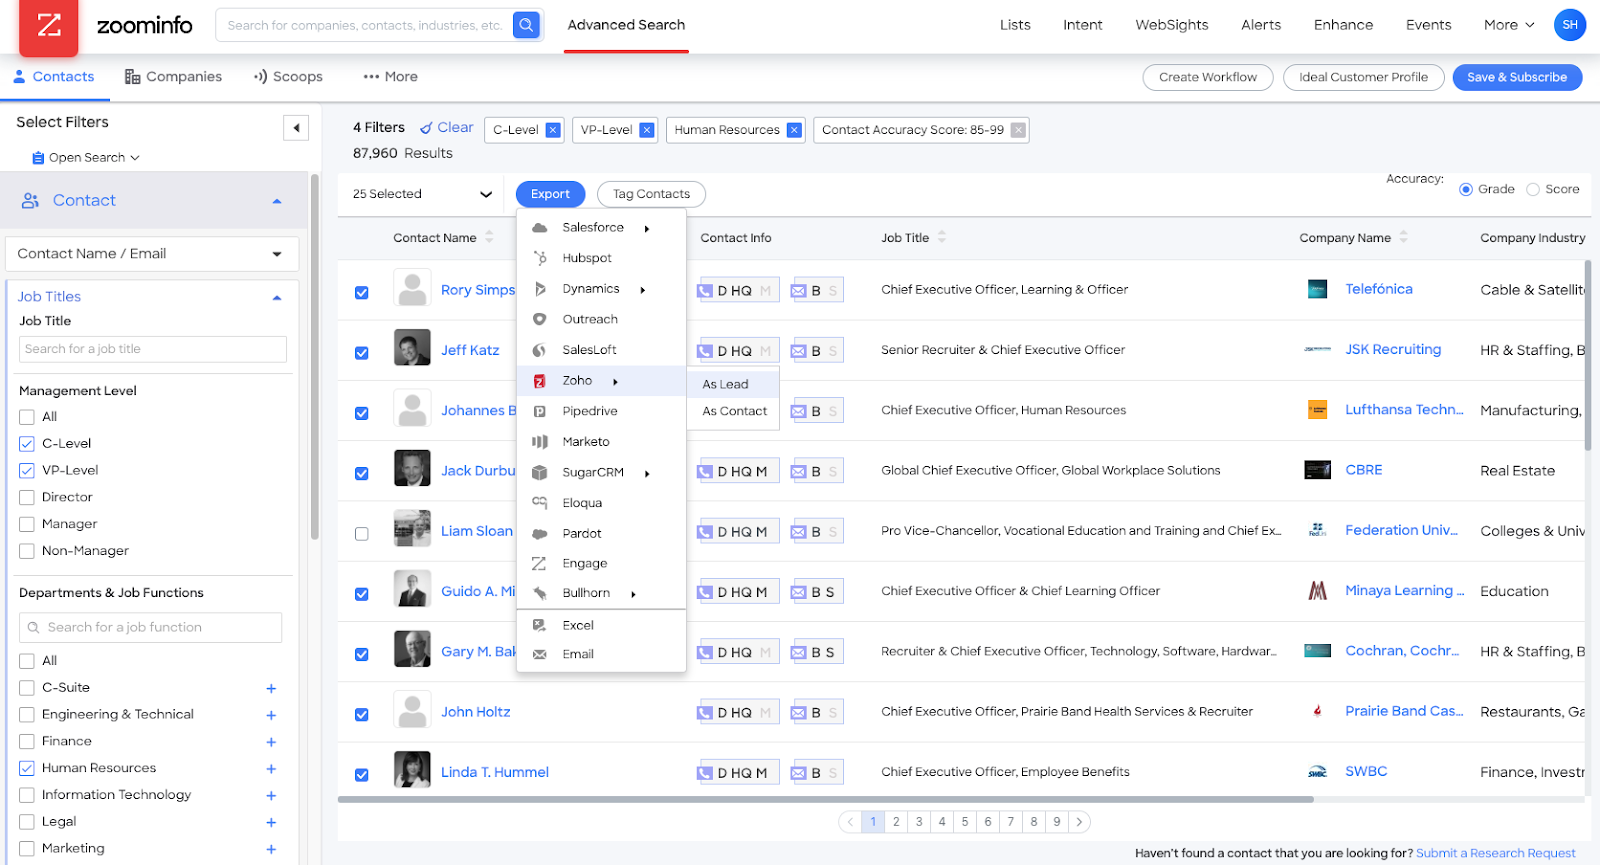The width and height of the screenshot is (1600, 865).
Task: Check the Liam Sloan row checkbox
Action: [x=362, y=534]
